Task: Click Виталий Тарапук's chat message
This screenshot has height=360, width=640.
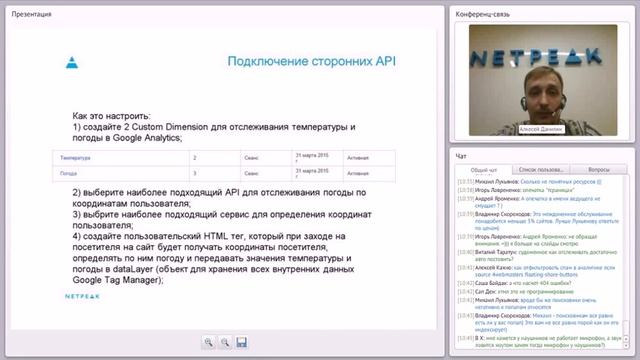Action: [x=537, y=256]
